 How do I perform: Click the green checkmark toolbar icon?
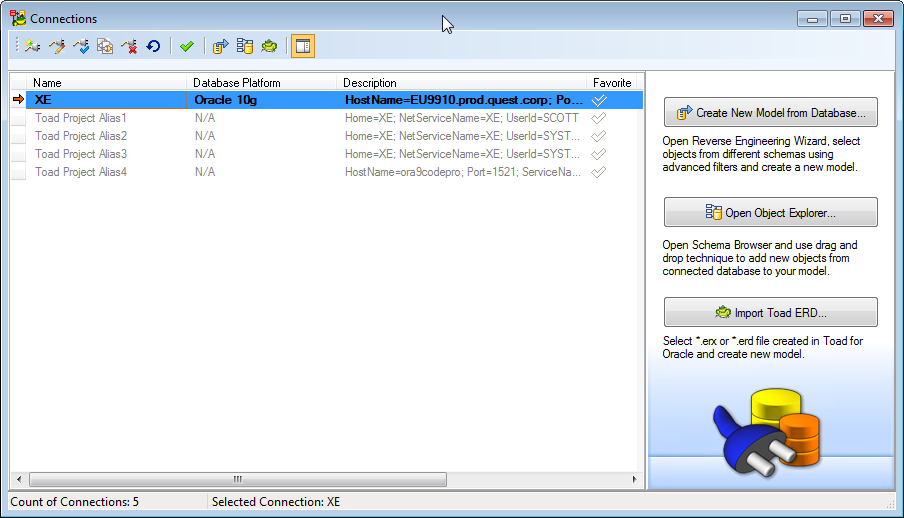click(x=187, y=46)
